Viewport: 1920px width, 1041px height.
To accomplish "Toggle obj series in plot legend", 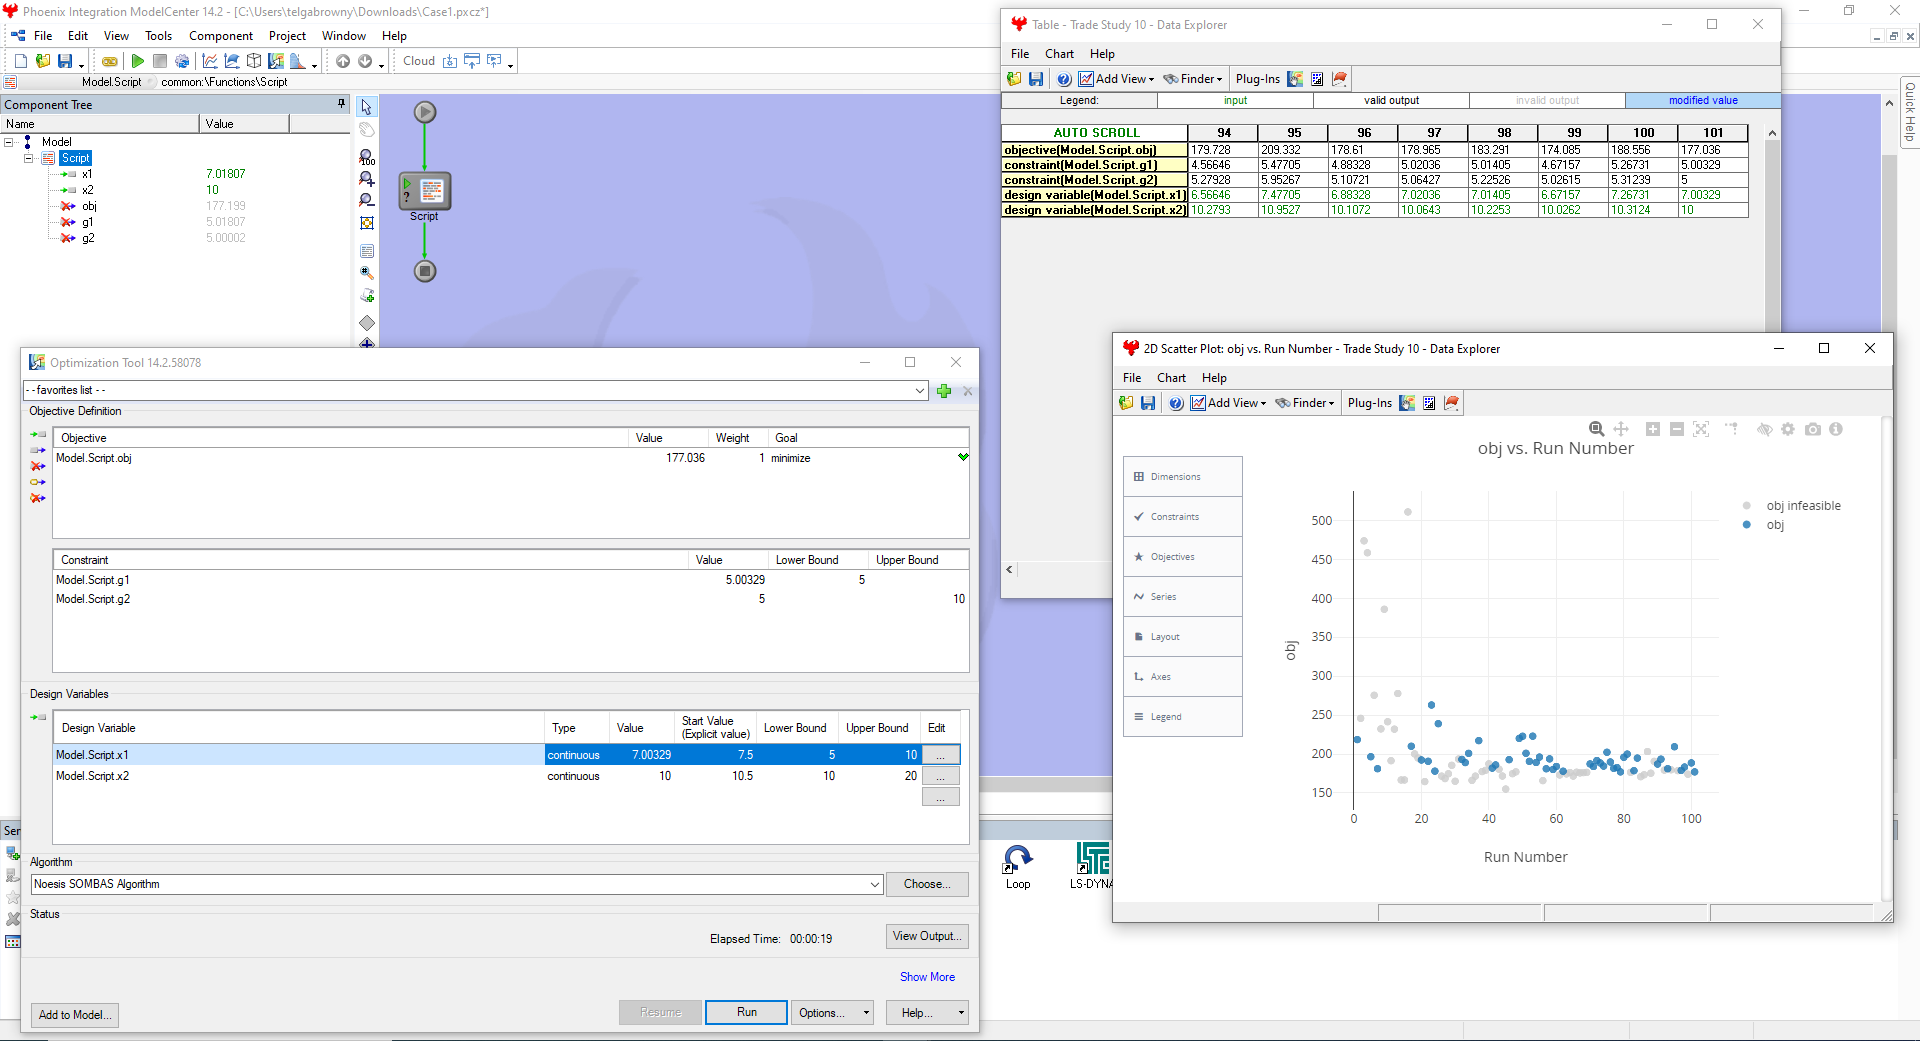I will pos(1764,525).
